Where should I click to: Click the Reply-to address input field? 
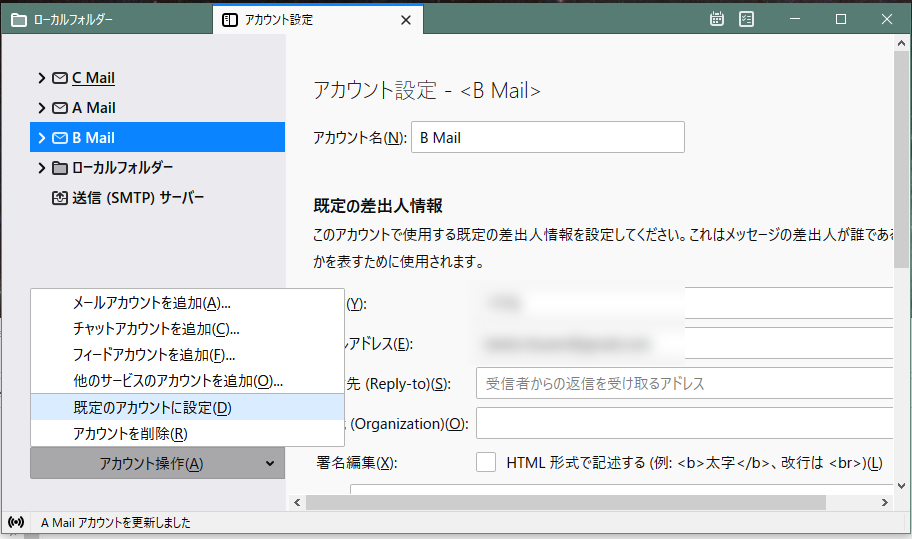[684, 383]
